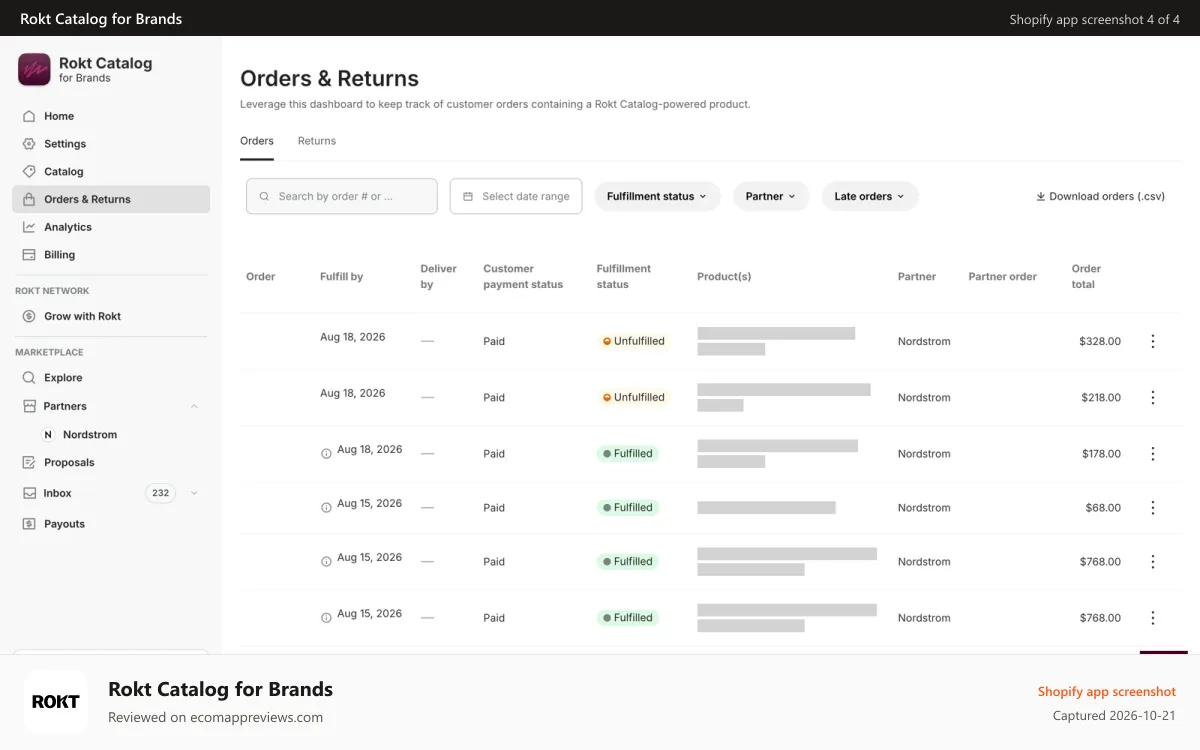
Task: Click the Partner order column header
Action: (1003, 277)
